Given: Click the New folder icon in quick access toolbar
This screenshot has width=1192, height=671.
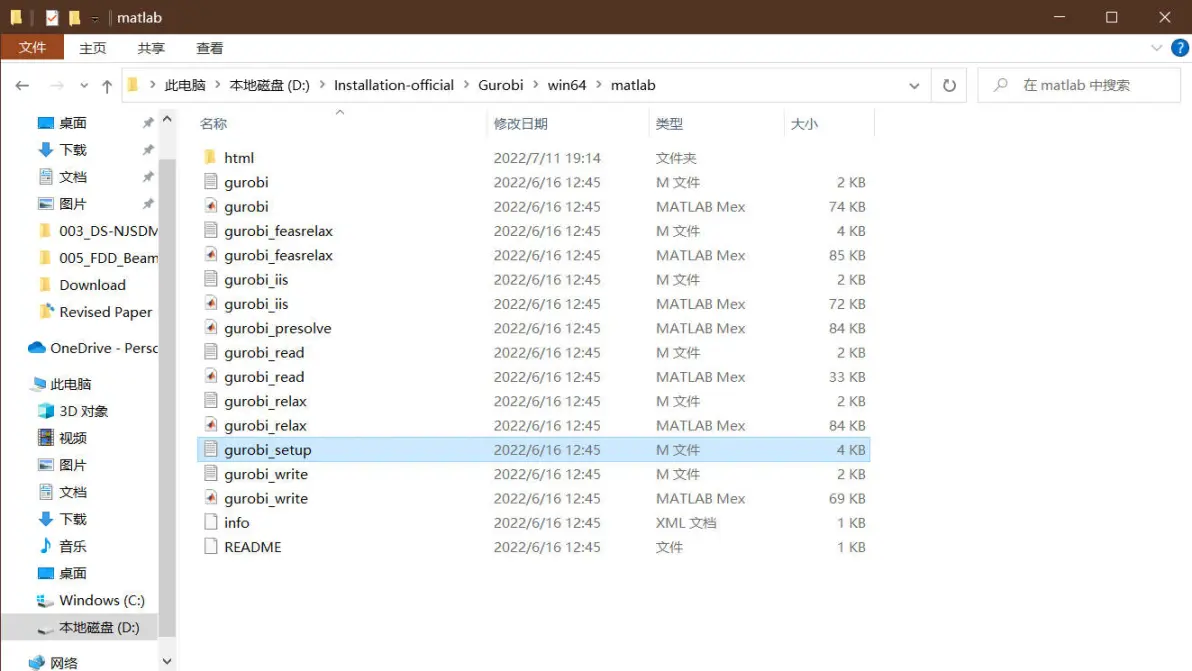Looking at the screenshot, I should [74, 17].
